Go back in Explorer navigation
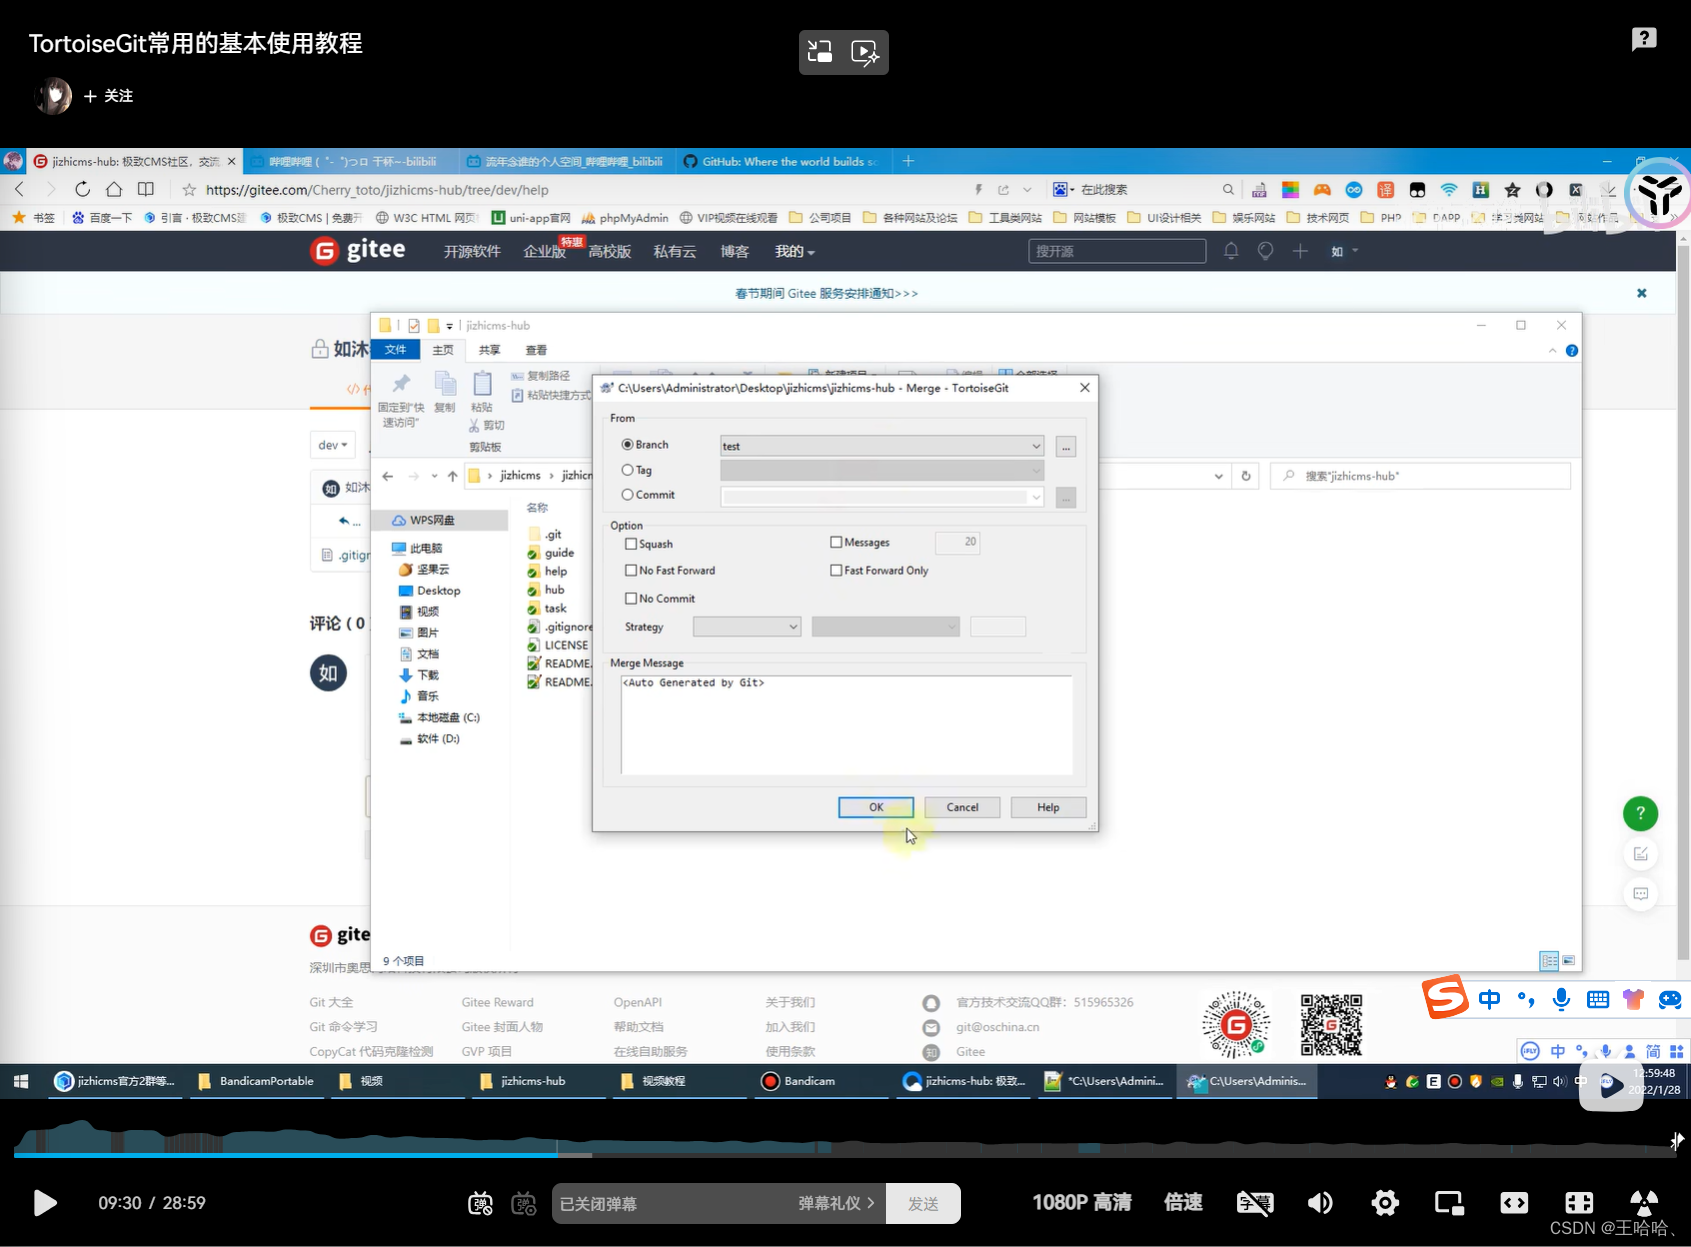The height and width of the screenshot is (1247, 1691). tap(388, 476)
